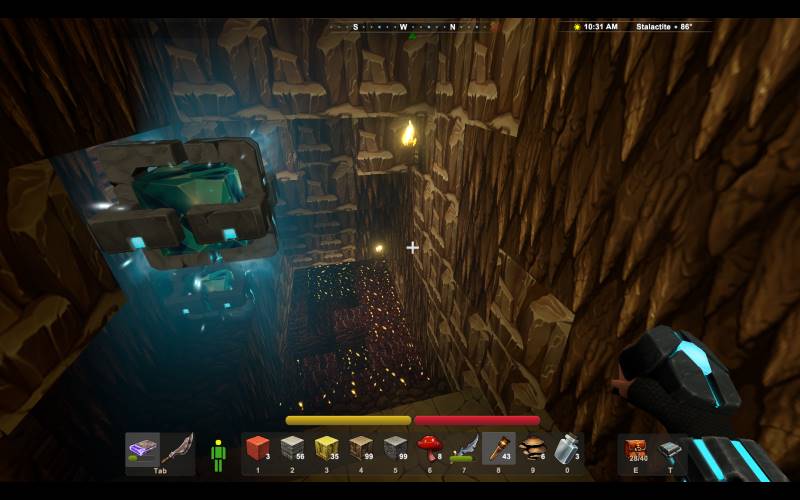Screen dimensions: 800x500
Task: Select the glass bottle in slot 0
Action: pos(567,449)
